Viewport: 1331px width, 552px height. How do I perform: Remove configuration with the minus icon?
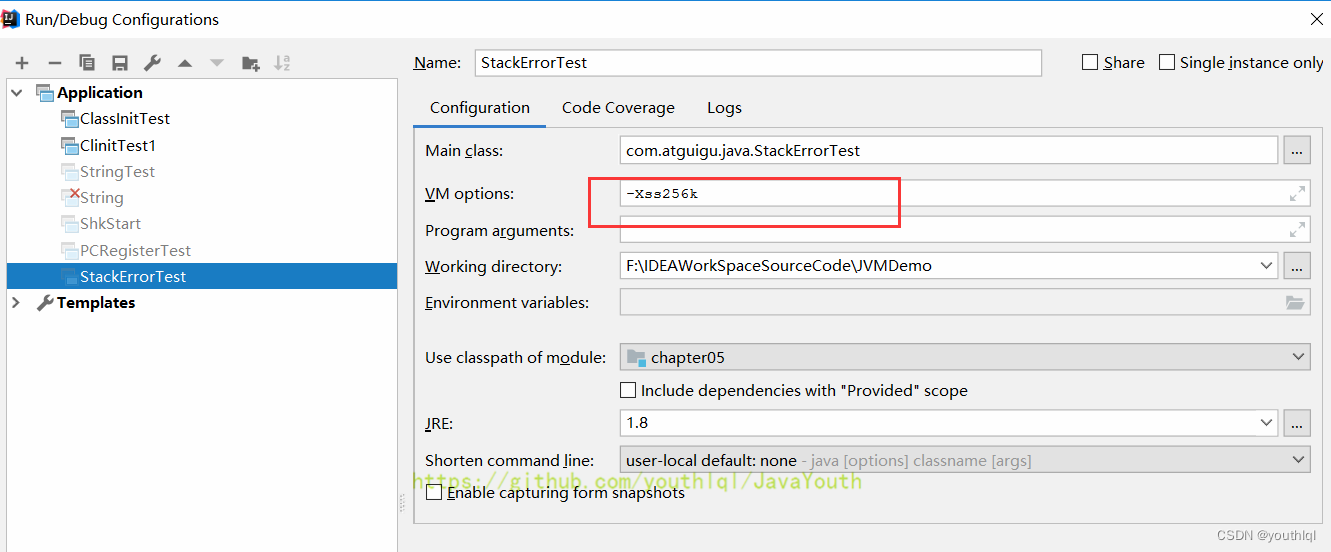tap(55, 63)
